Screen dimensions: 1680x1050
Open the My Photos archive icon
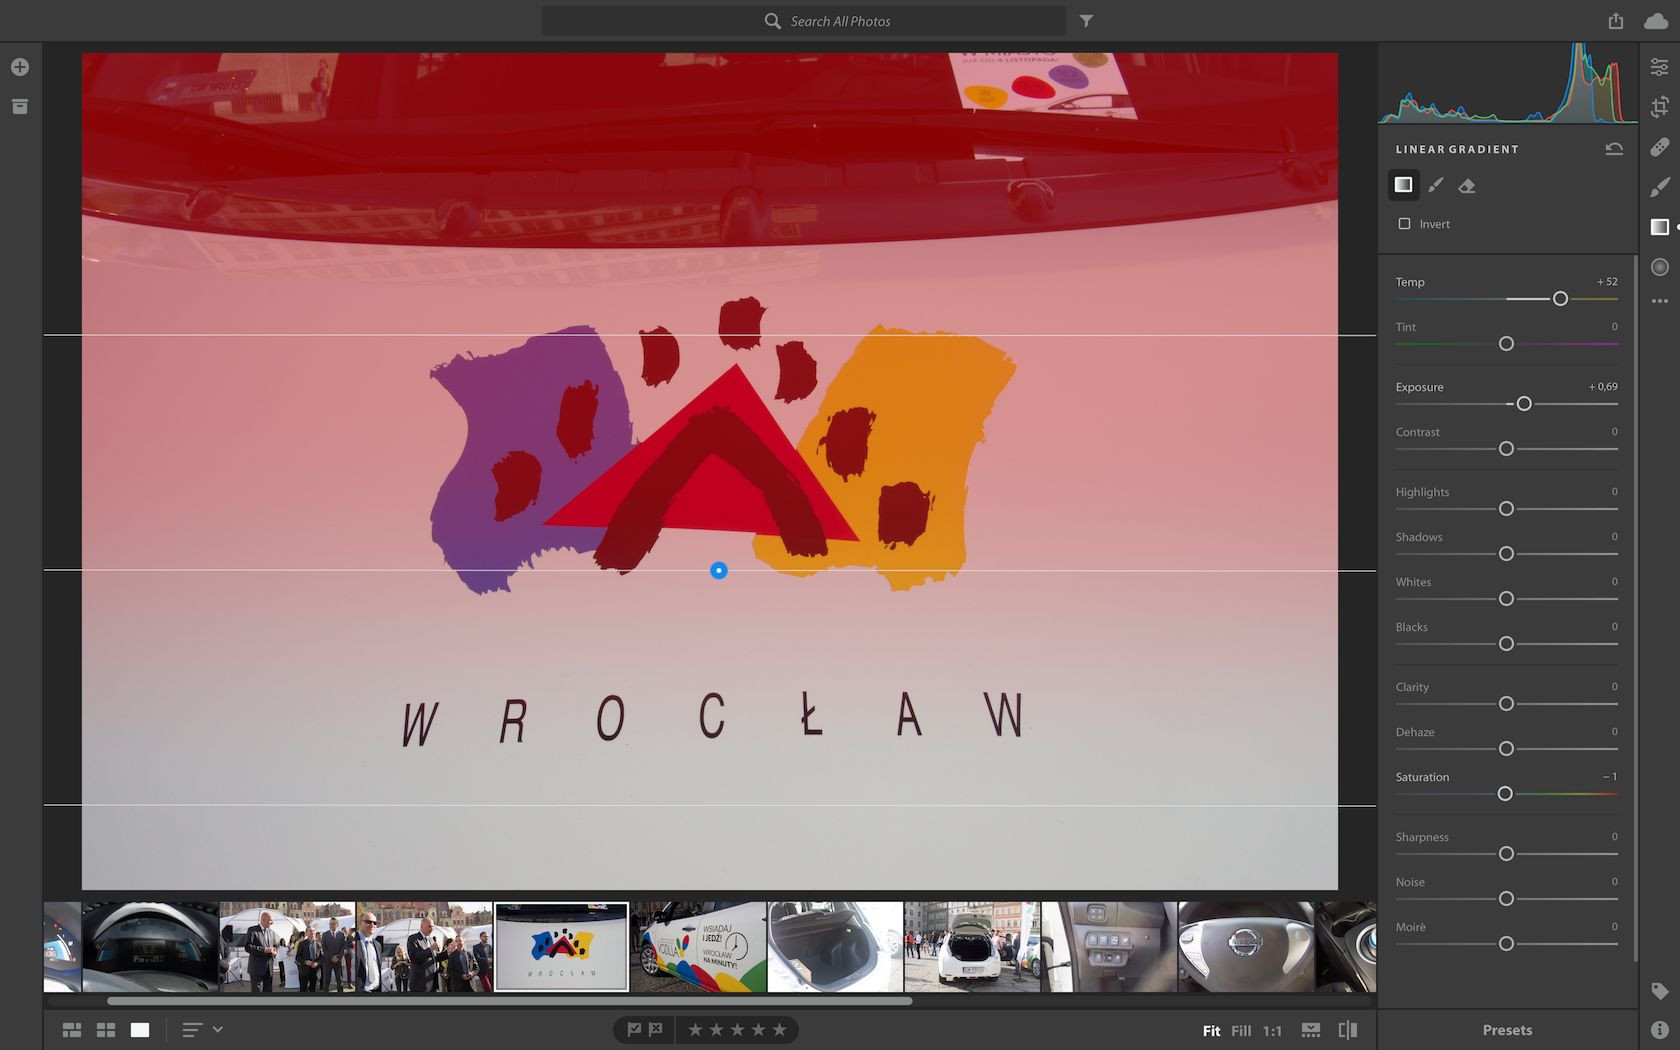pyautogui.click(x=20, y=107)
